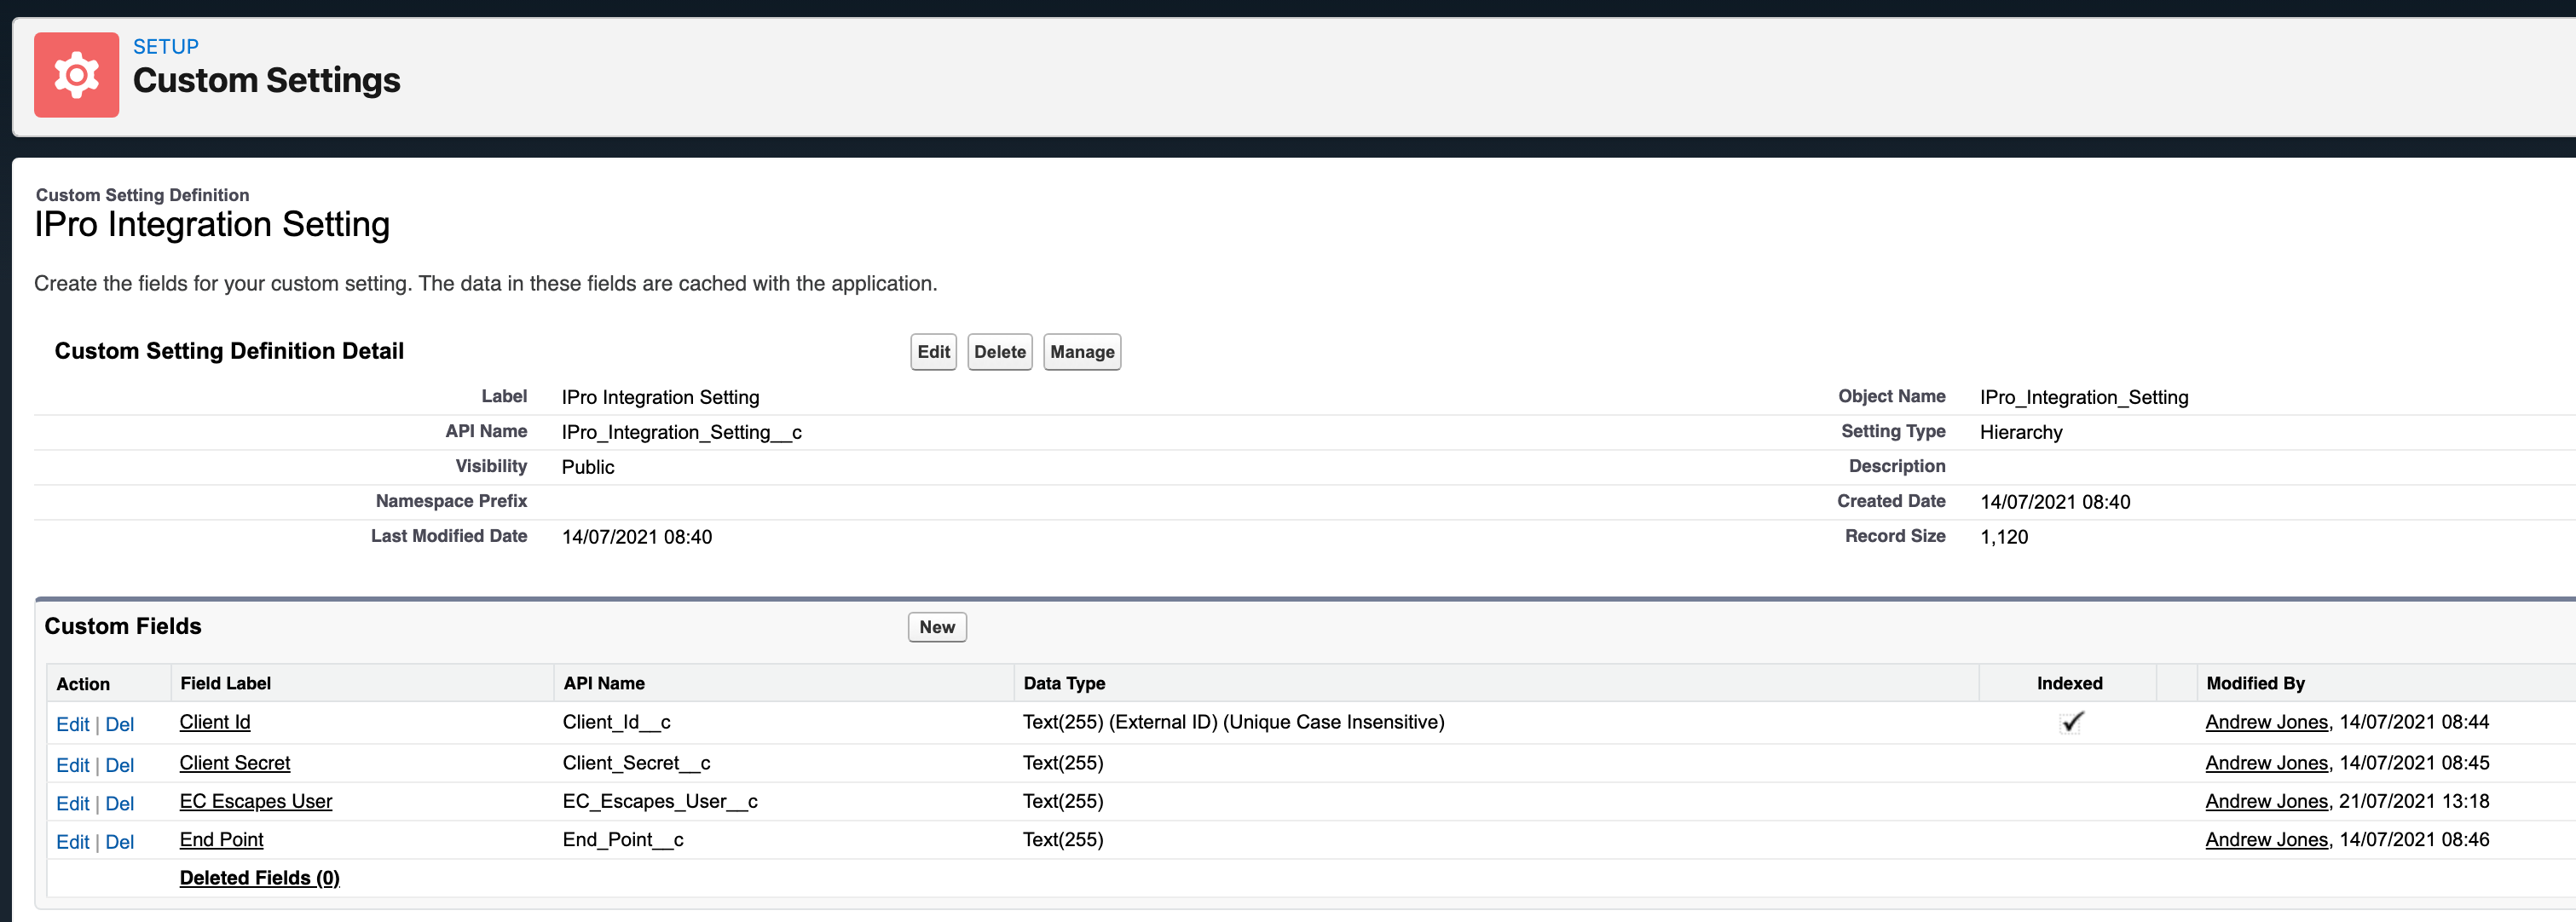The width and height of the screenshot is (2576, 922).
Task: Click the Setup gear icon
Action: click(x=76, y=75)
